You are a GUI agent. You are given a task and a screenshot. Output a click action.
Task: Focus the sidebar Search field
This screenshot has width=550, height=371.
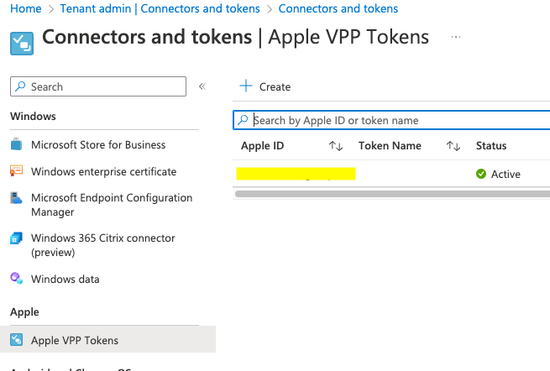pyautogui.click(x=98, y=86)
